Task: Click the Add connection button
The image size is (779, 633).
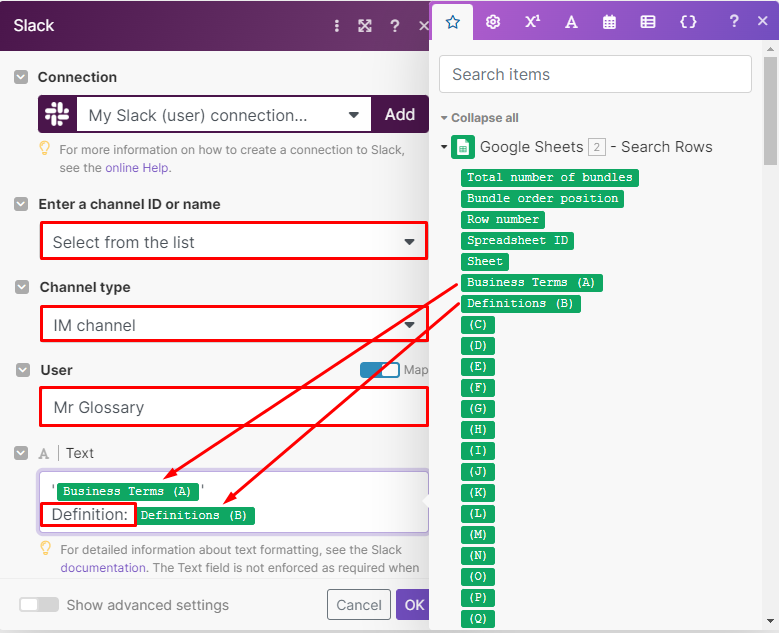Action: click(x=400, y=114)
